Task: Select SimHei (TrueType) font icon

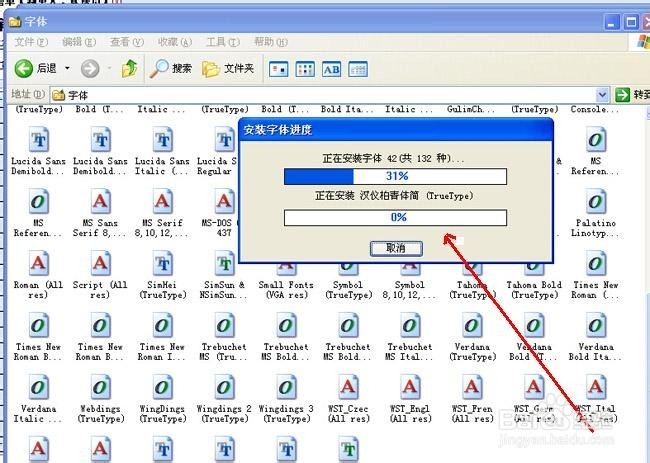Action: 162,264
